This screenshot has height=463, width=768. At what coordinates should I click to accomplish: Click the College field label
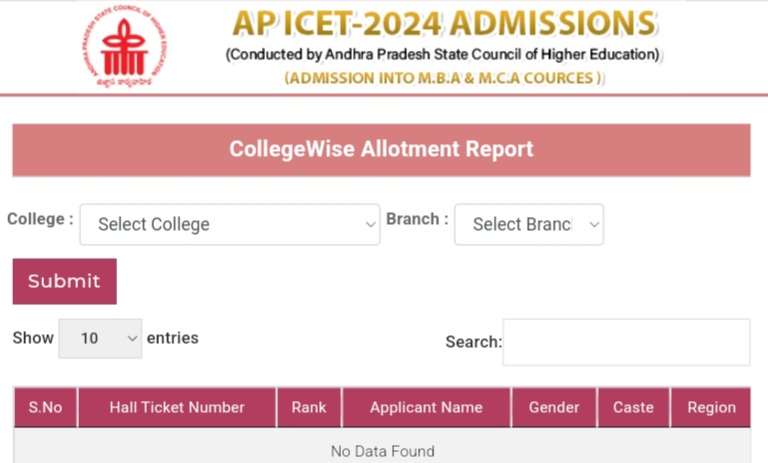[x=40, y=219]
